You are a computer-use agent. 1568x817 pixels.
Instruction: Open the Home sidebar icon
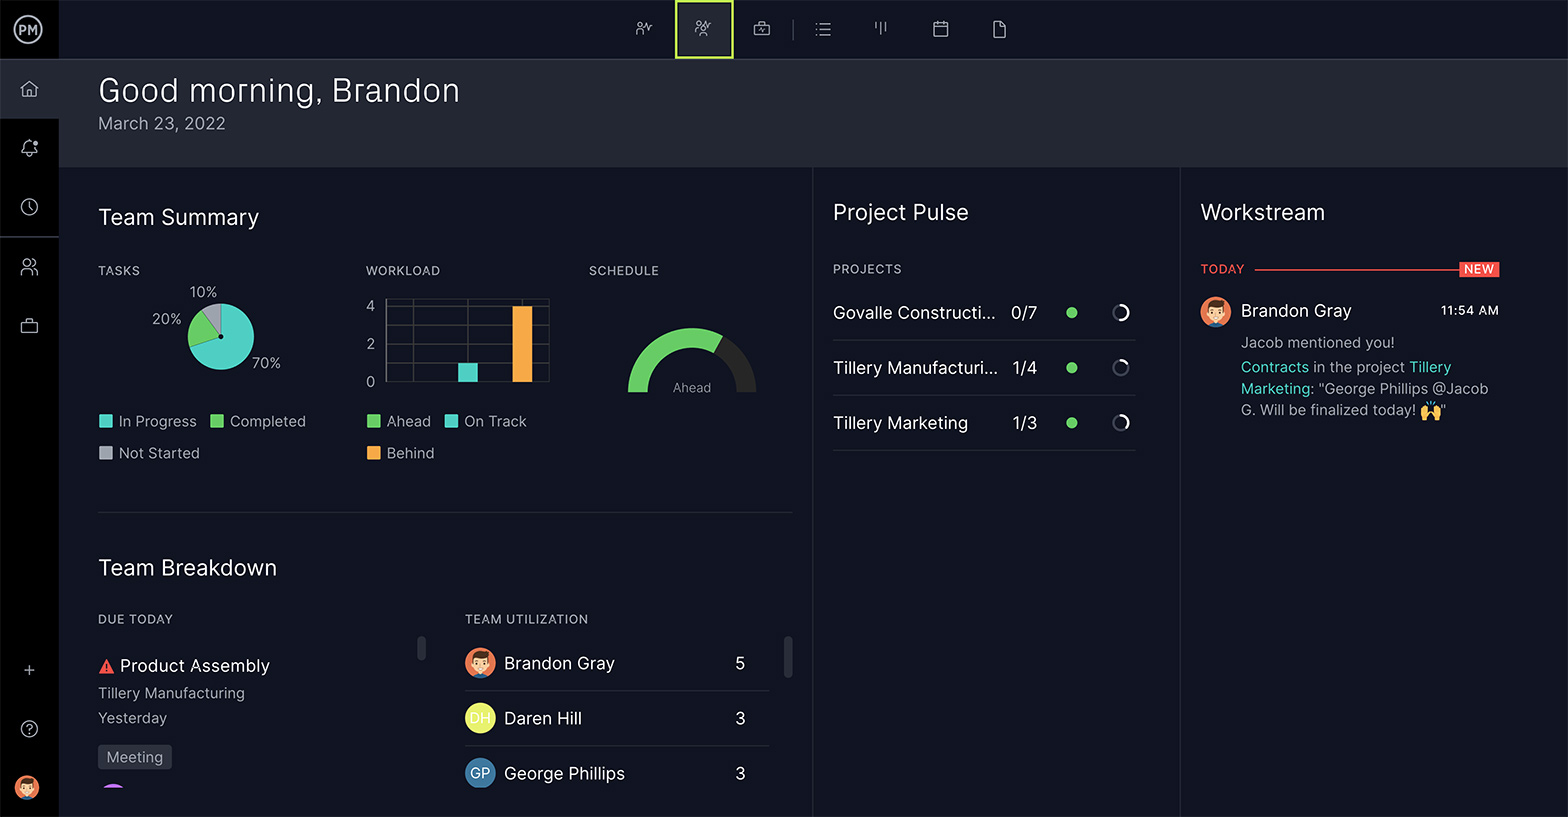(29, 89)
